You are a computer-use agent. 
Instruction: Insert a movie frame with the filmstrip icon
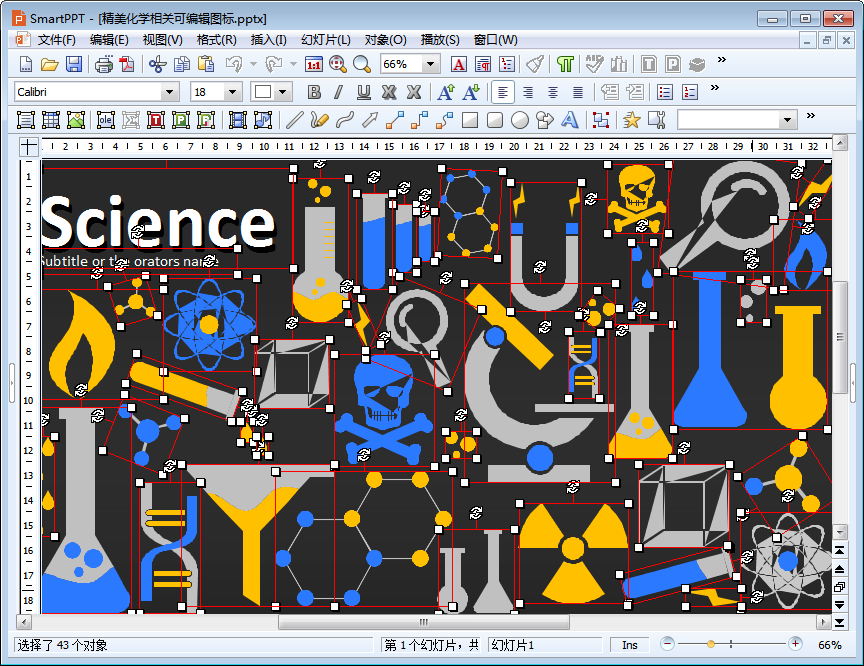point(237,120)
